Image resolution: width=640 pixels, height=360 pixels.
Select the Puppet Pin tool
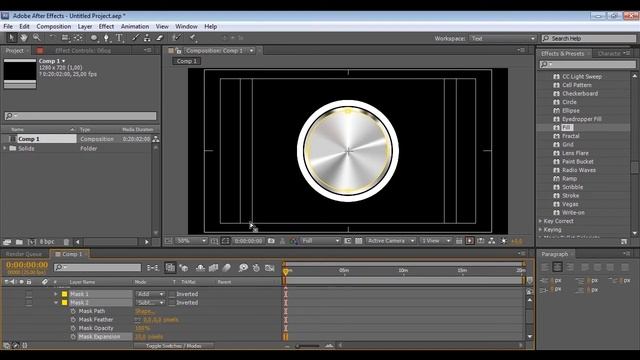click(193, 38)
